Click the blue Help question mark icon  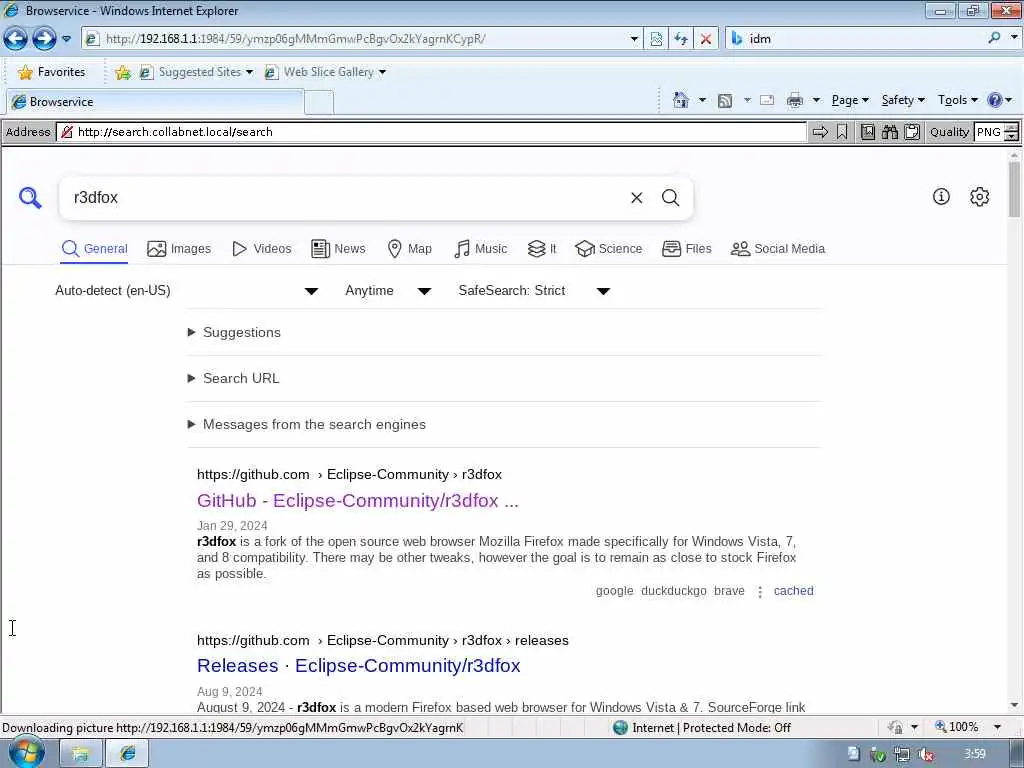(x=995, y=100)
